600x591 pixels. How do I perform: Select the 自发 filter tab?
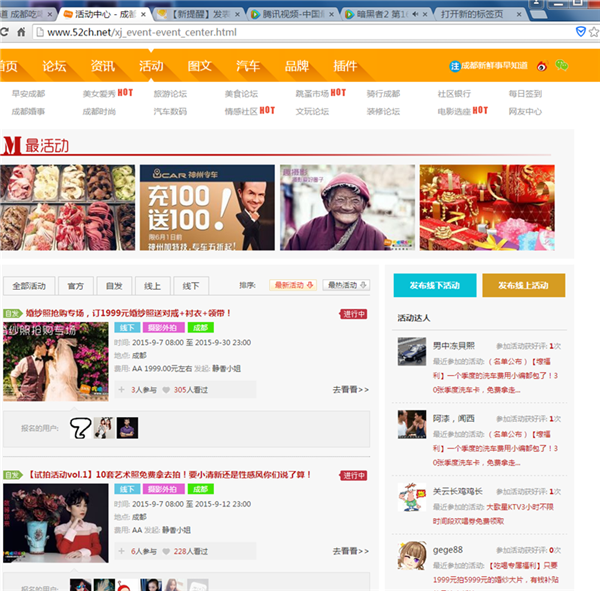click(x=114, y=286)
